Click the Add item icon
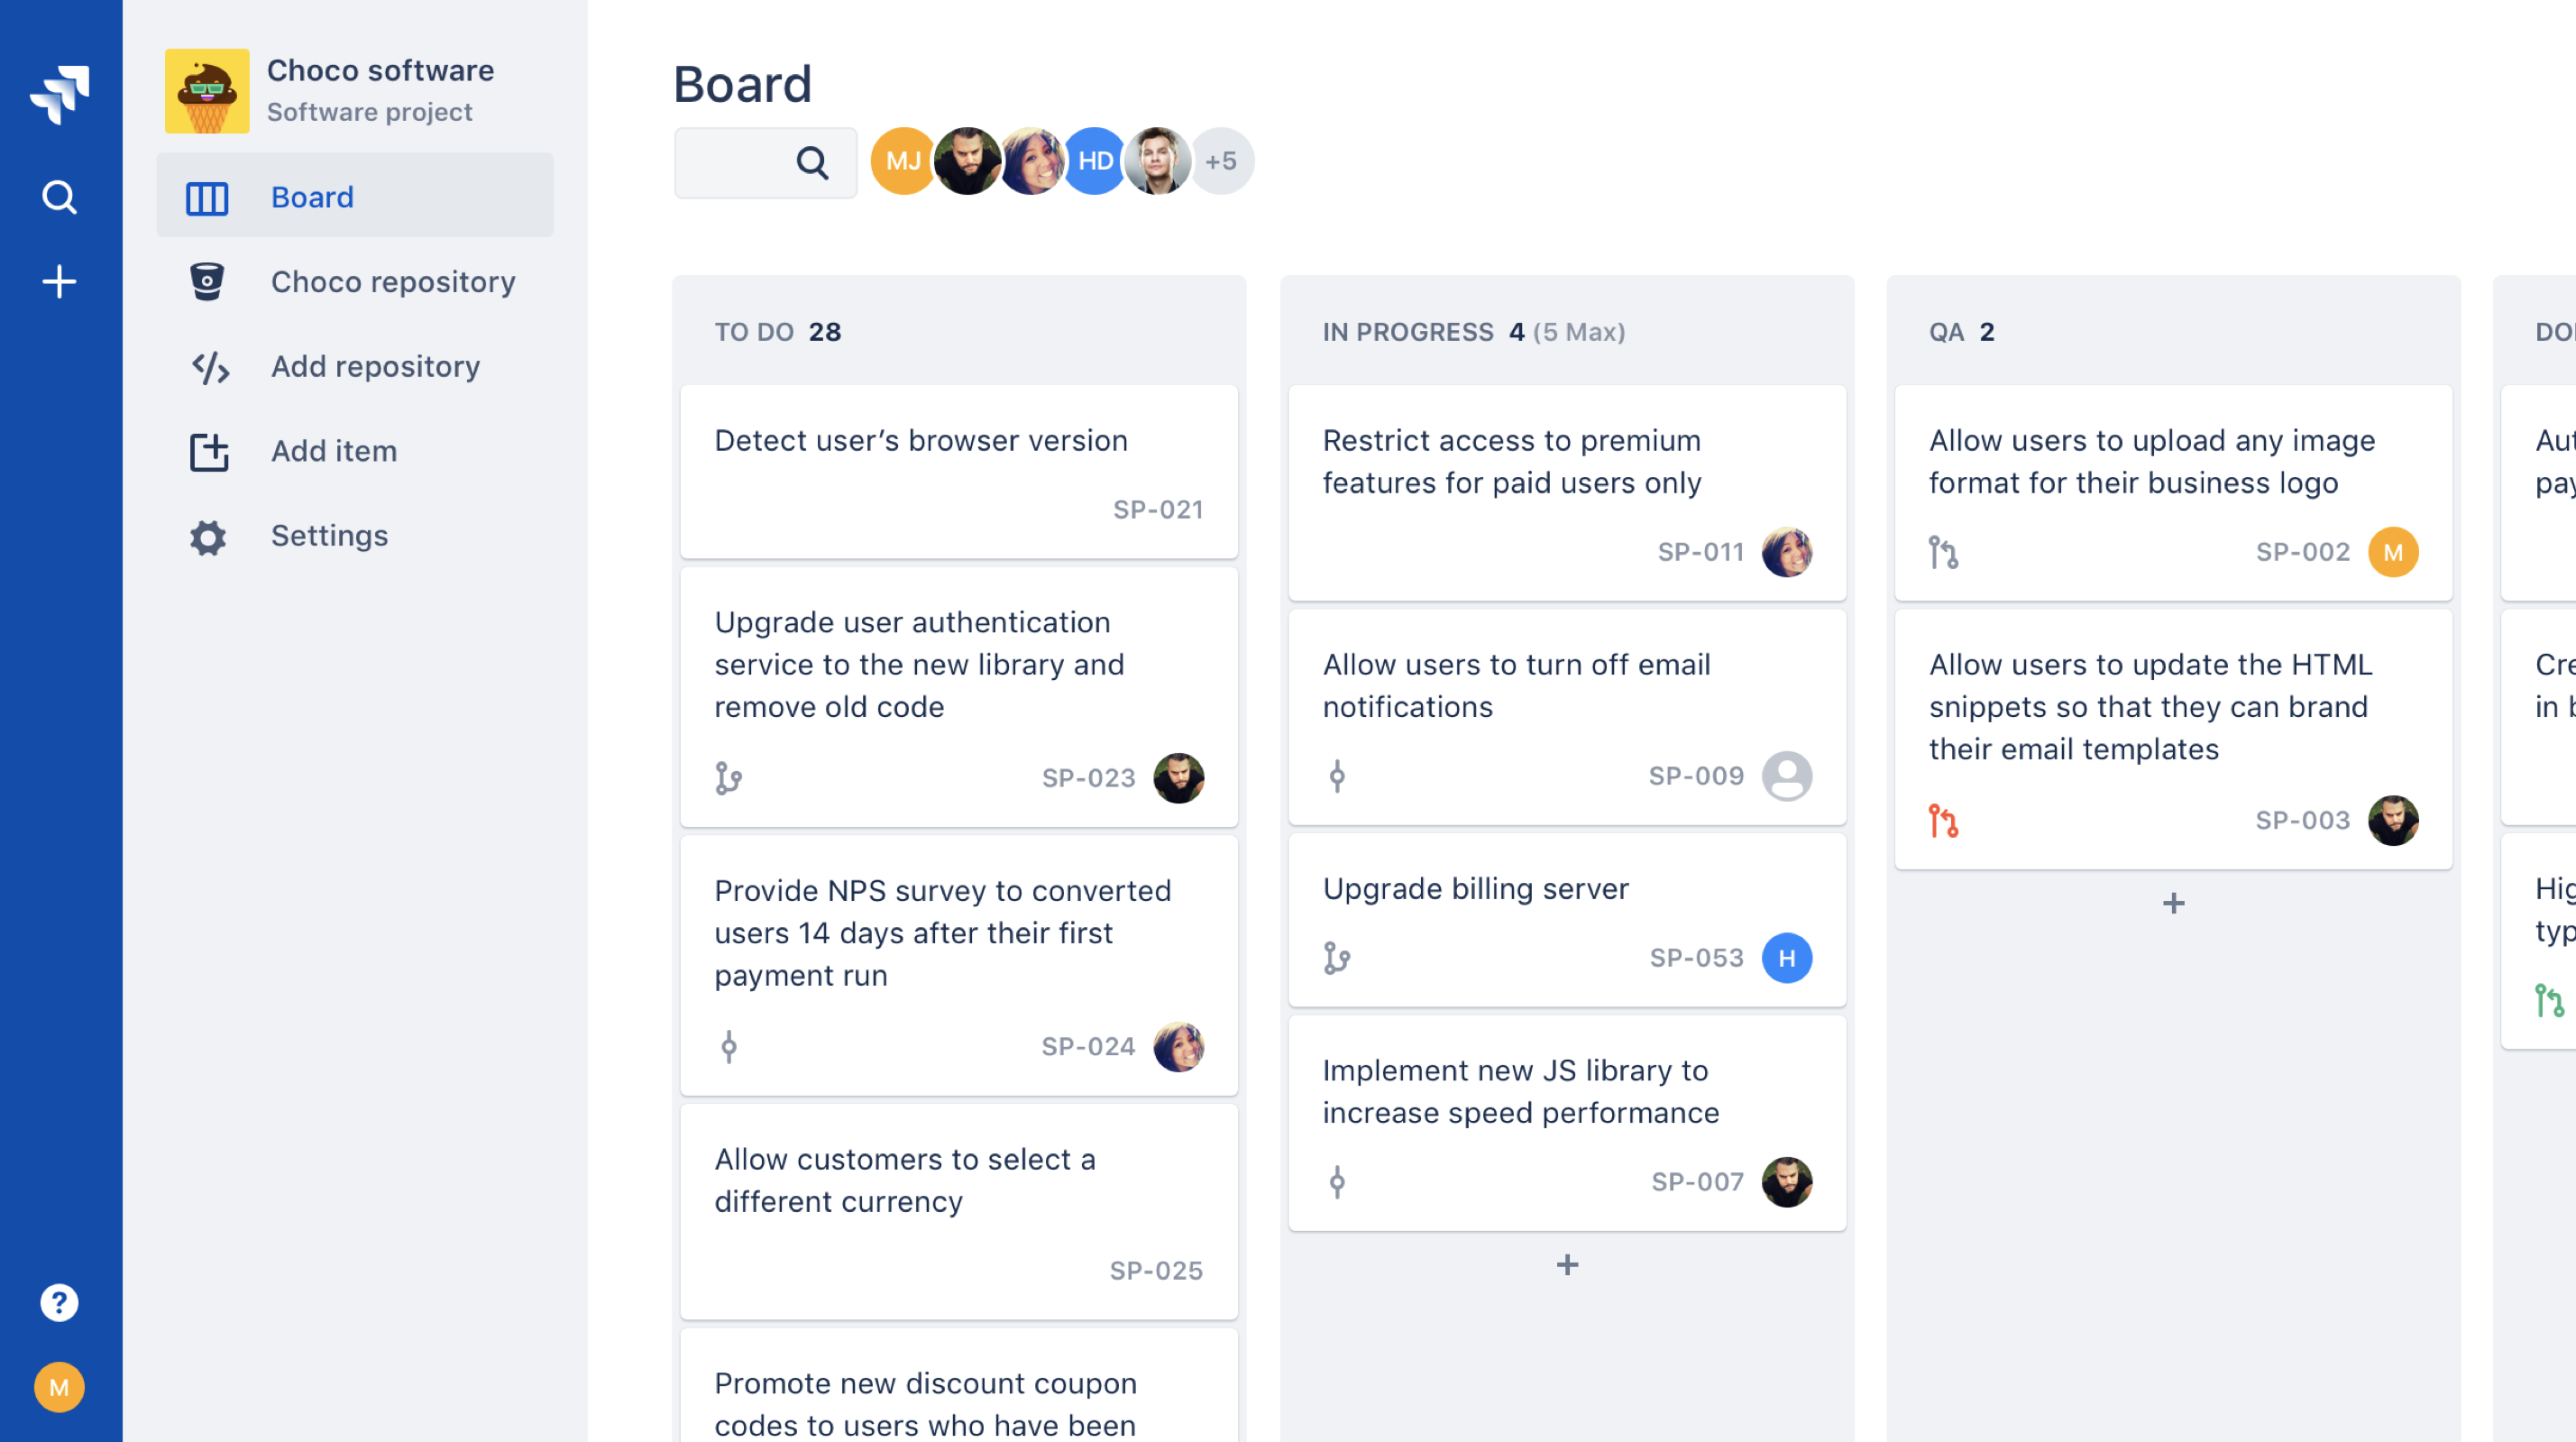The height and width of the screenshot is (1442, 2576). click(207, 451)
